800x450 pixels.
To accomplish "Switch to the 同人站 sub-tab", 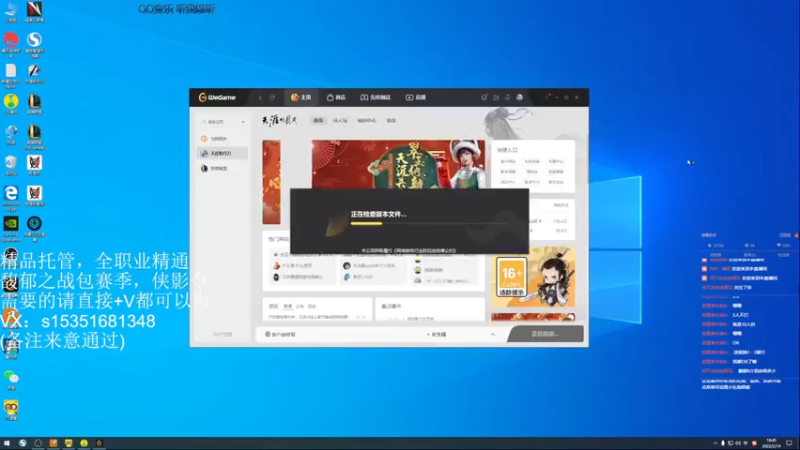I will 340,120.
